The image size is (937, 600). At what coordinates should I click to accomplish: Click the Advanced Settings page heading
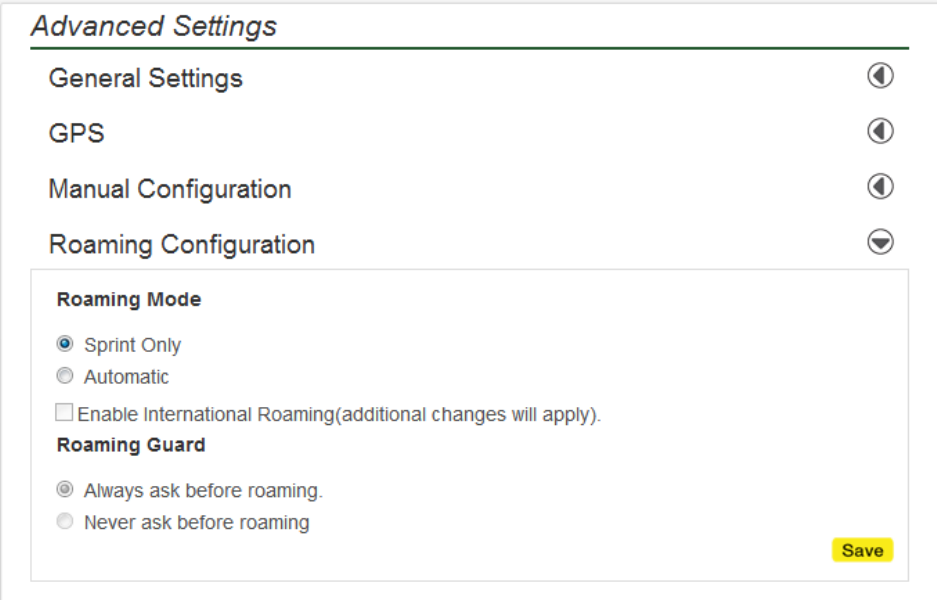tap(154, 26)
